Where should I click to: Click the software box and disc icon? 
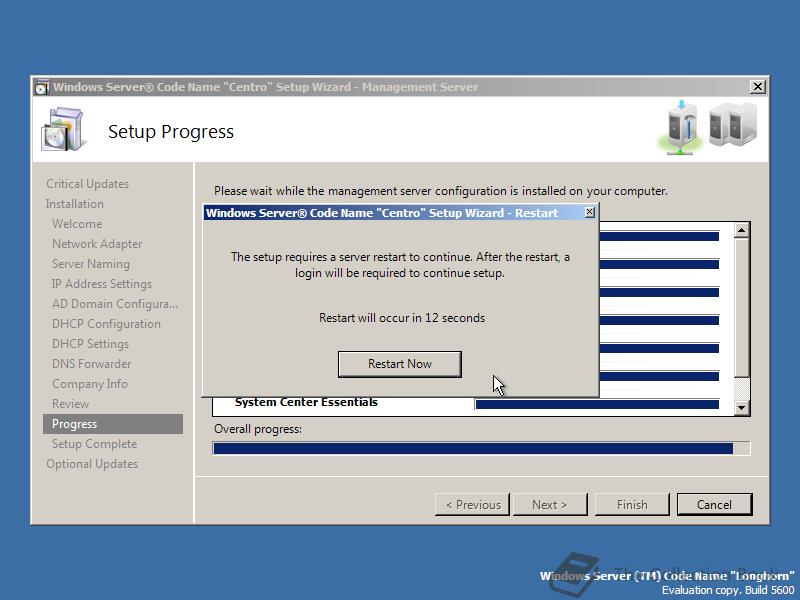62,130
